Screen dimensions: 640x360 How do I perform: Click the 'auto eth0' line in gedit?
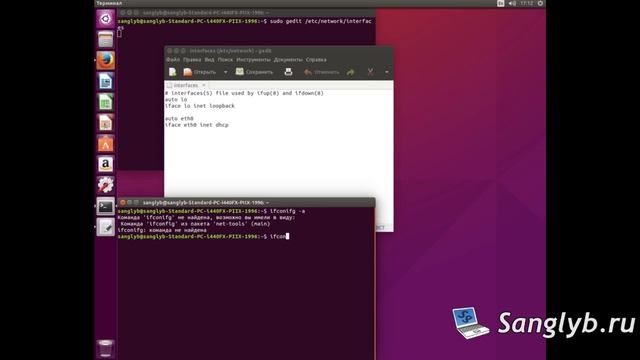179,118
